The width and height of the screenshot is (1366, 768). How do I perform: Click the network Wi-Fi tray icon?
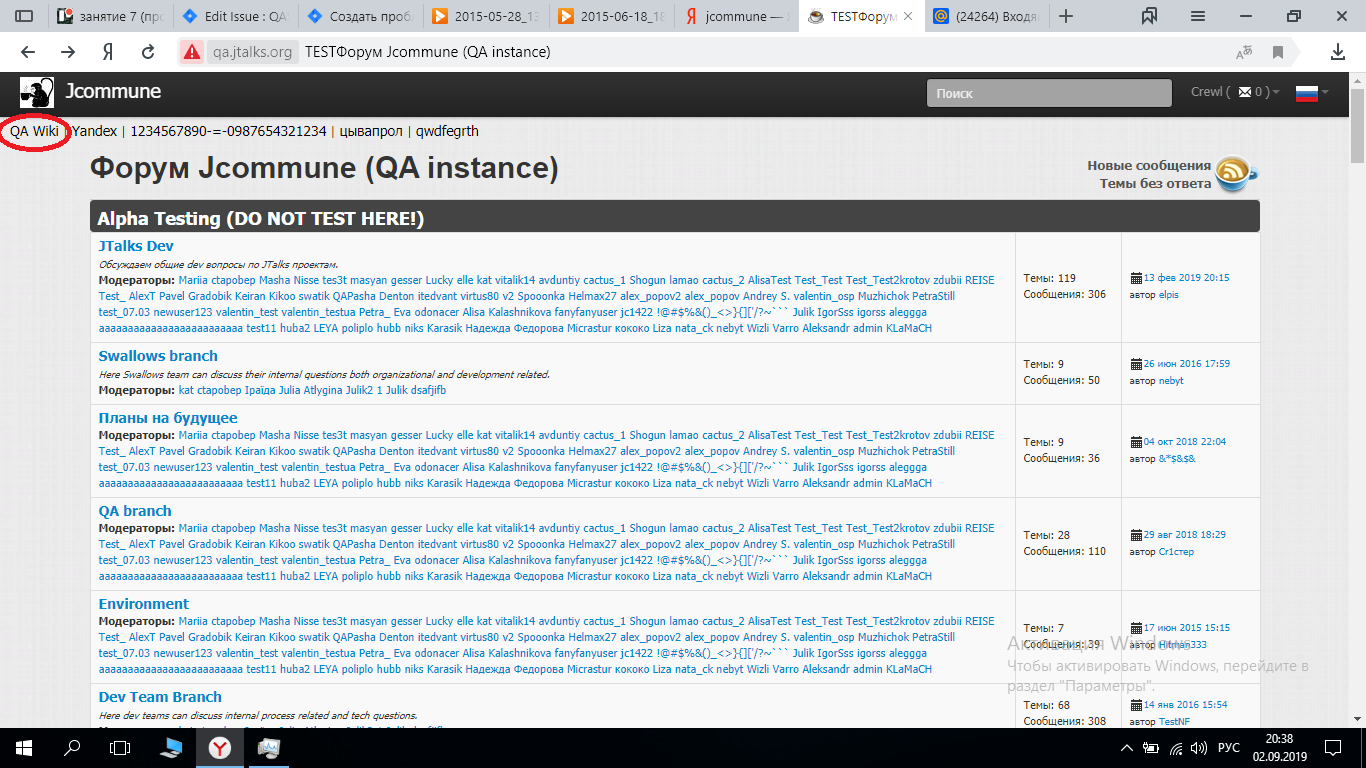[1176, 748]
